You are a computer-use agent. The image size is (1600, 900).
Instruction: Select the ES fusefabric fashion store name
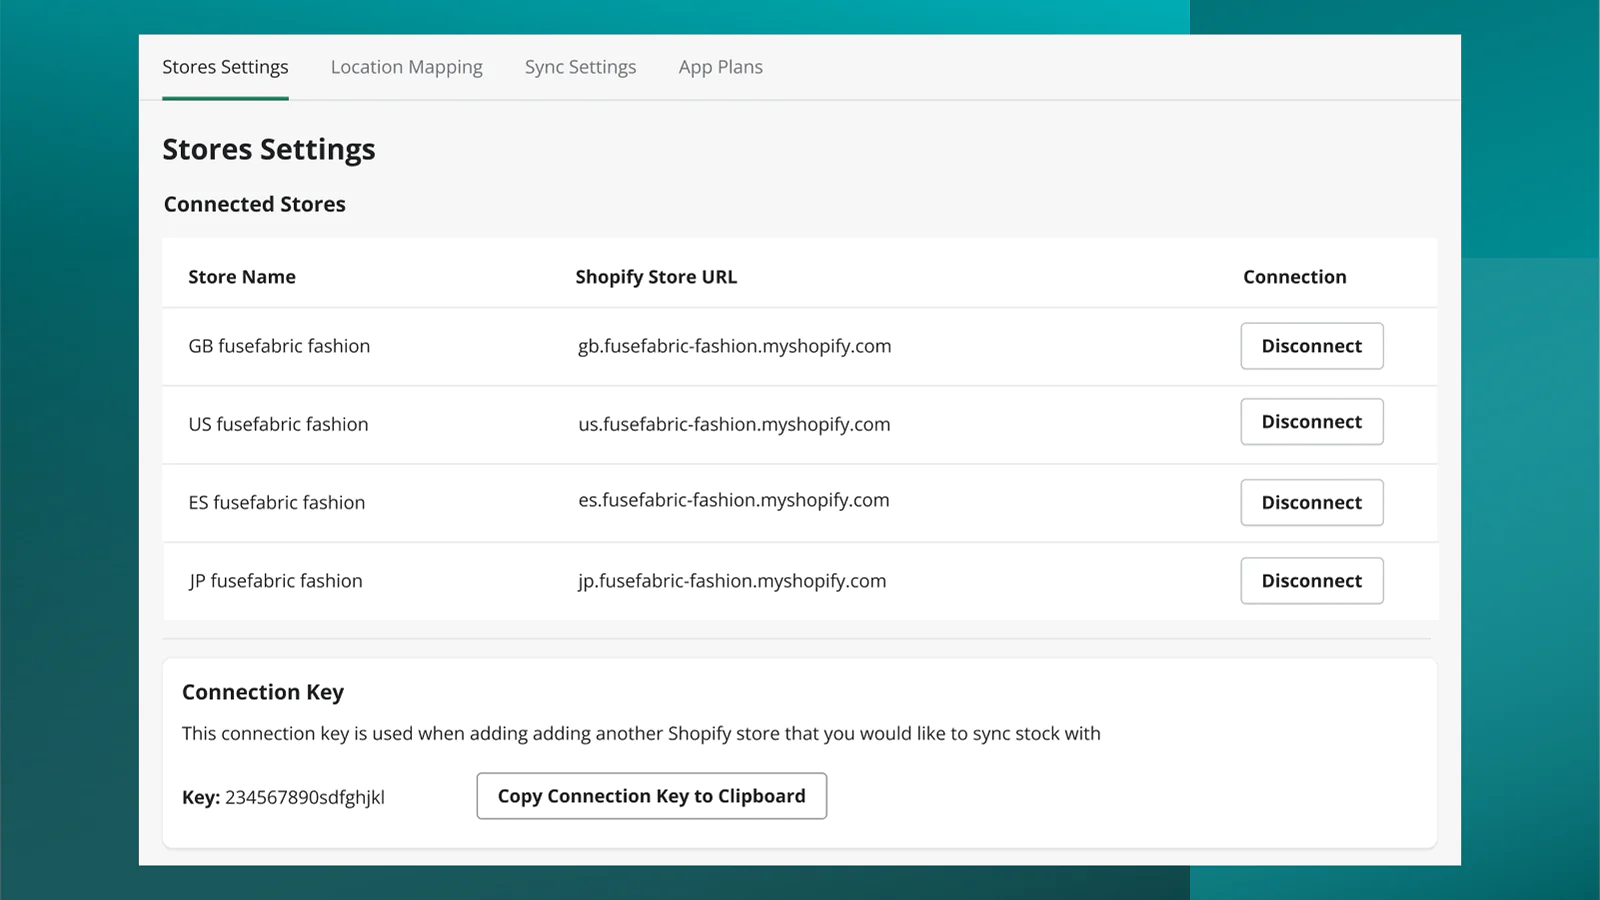coord(277,502)
